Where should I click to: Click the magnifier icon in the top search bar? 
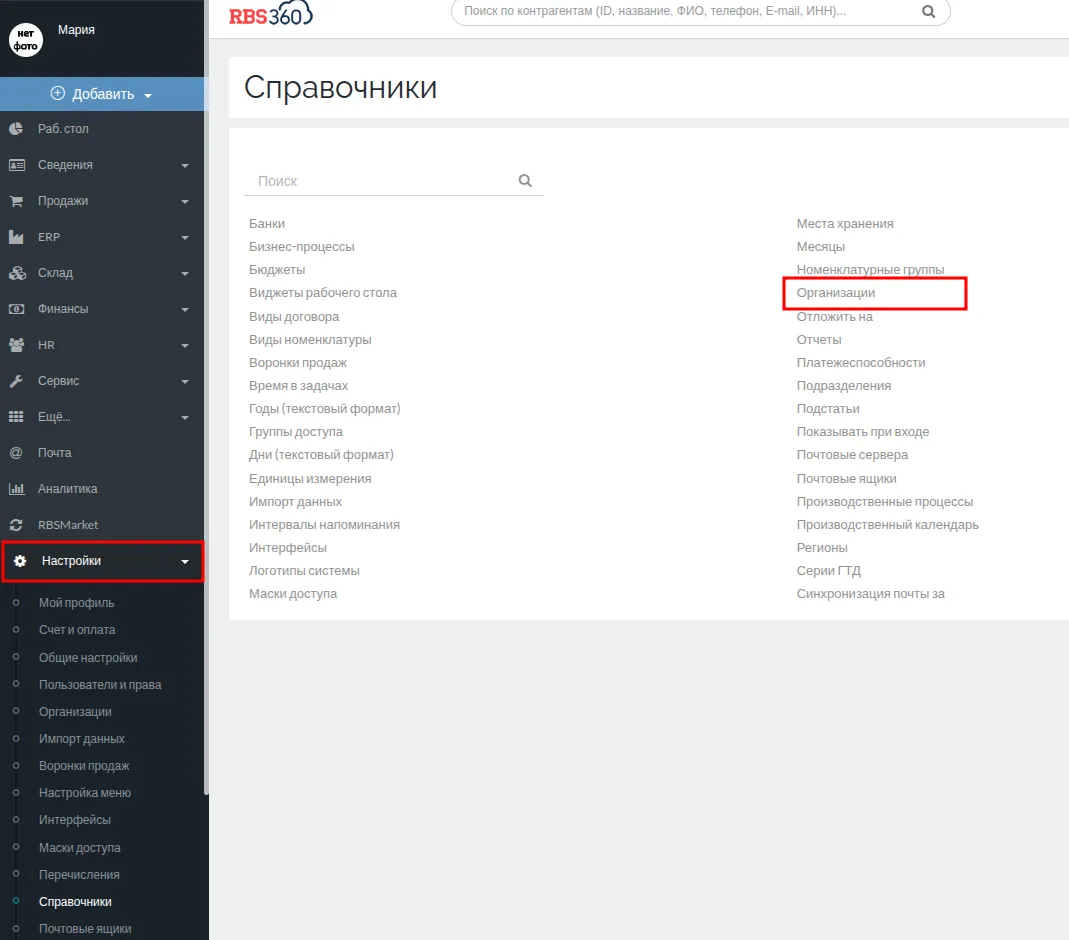[928, 12]
